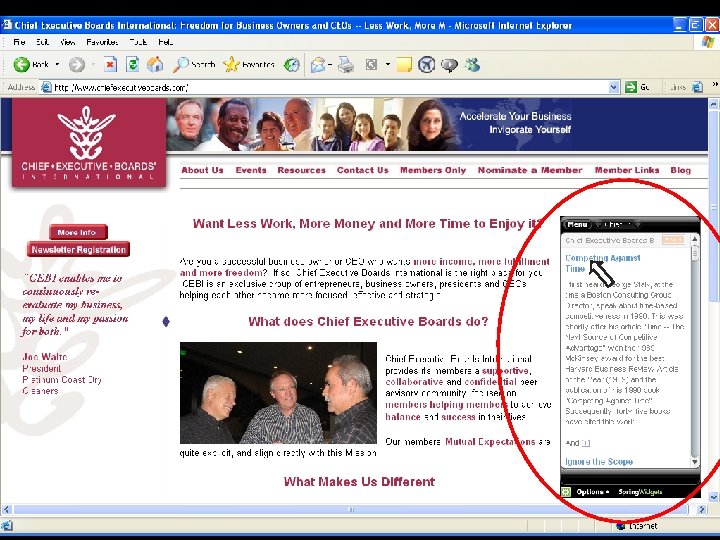The height and width of the screenshot is (540, 720).
Task: Click the green Go arrow button
Action: point(631,87)
